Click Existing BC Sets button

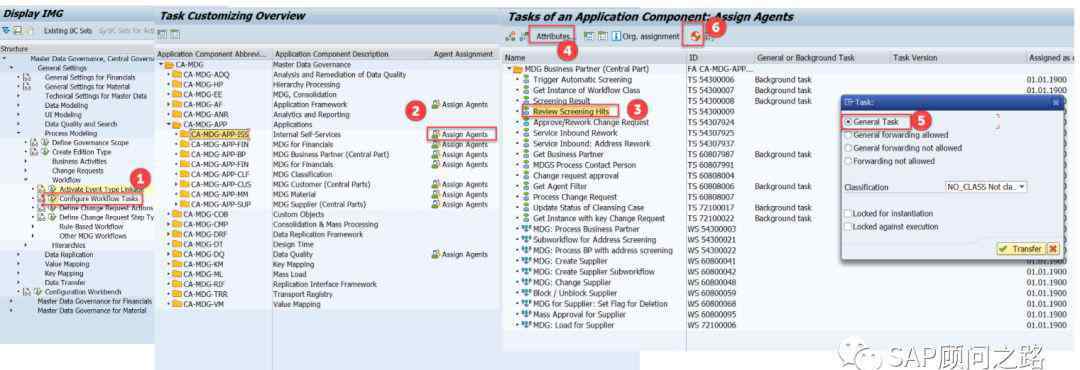pos(68,31)
